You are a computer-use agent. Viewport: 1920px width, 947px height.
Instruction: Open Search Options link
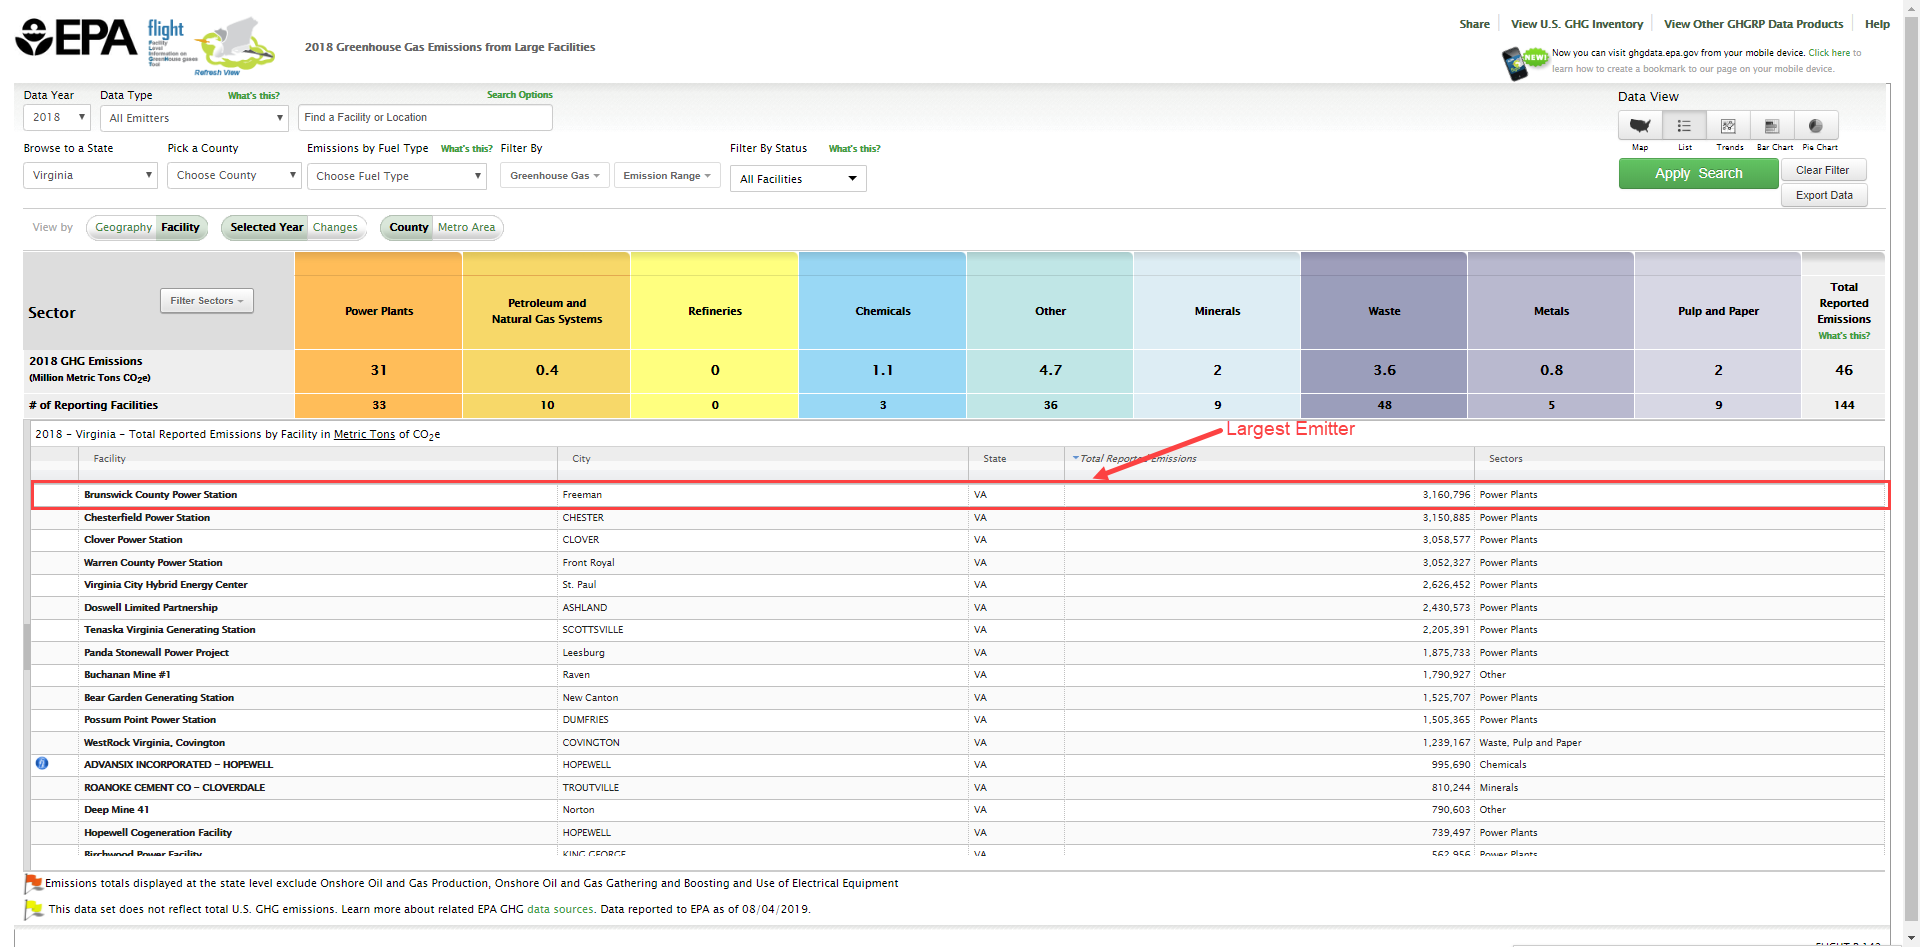[x=519, y=95]
